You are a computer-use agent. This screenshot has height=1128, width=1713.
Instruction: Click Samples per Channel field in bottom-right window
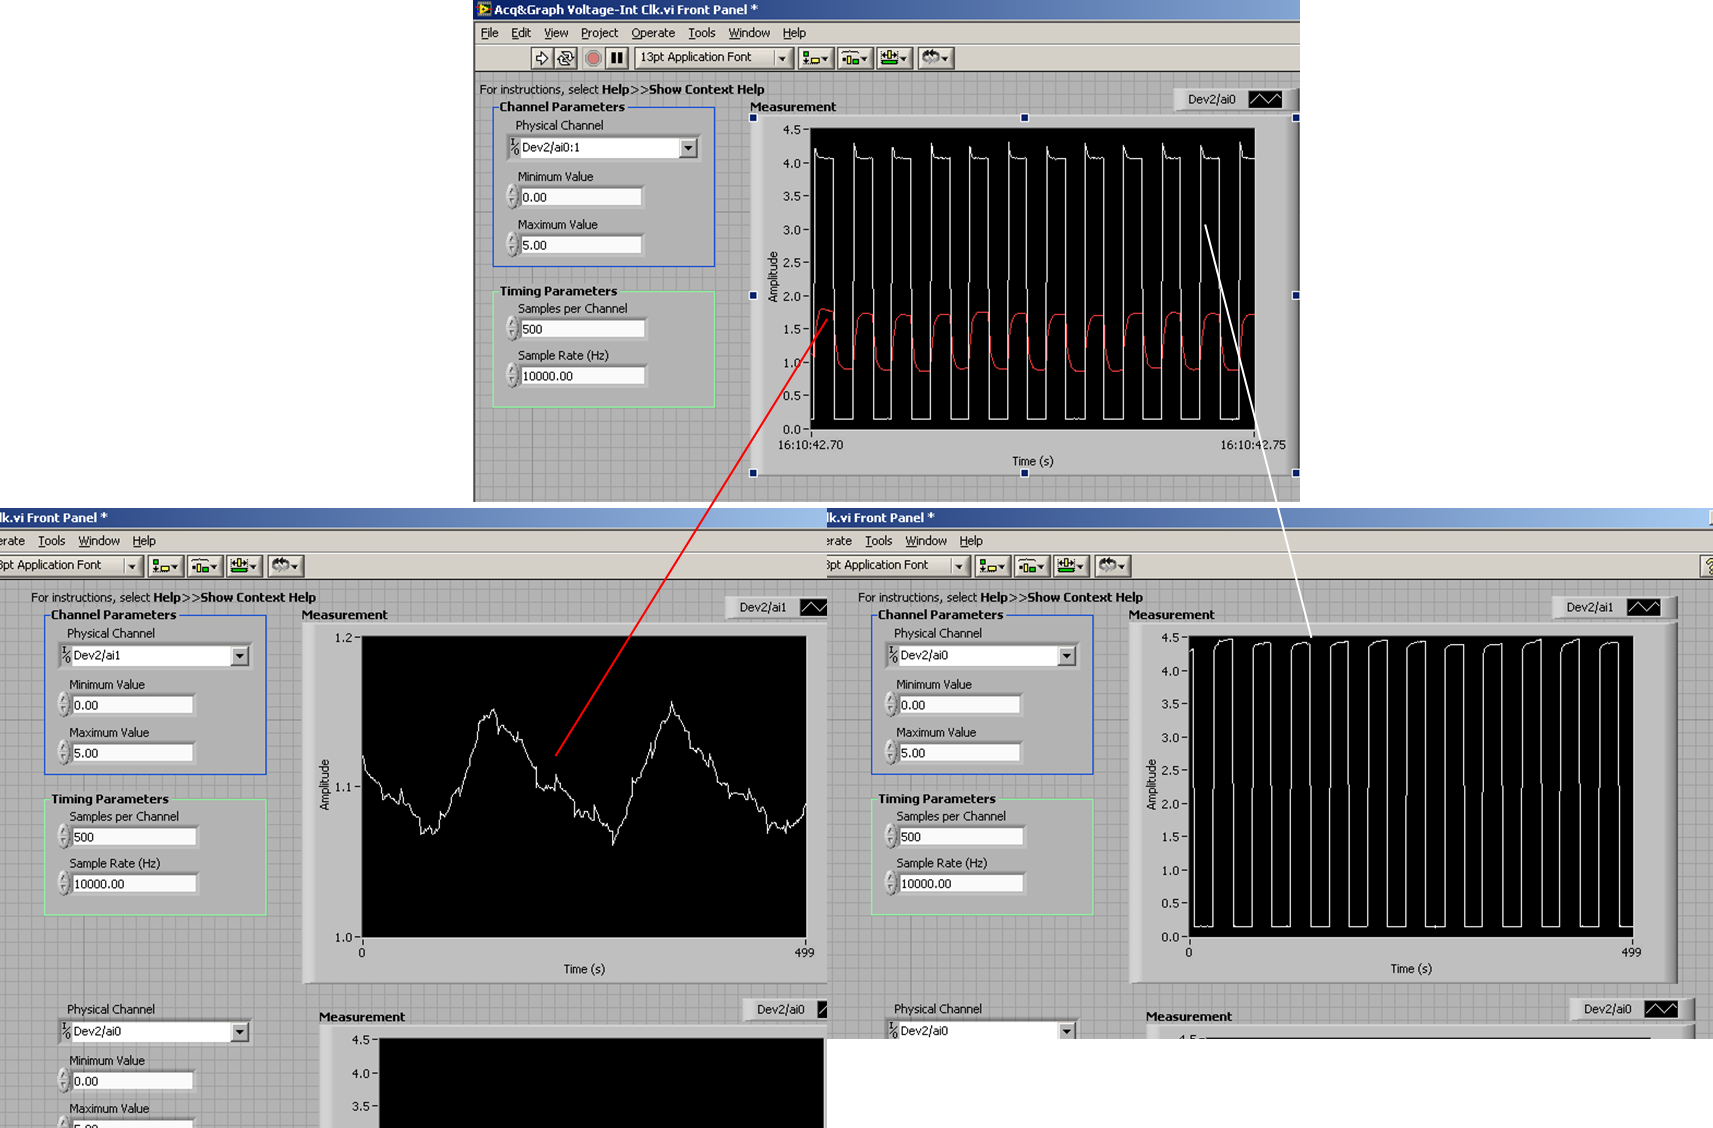coord(962,838)
